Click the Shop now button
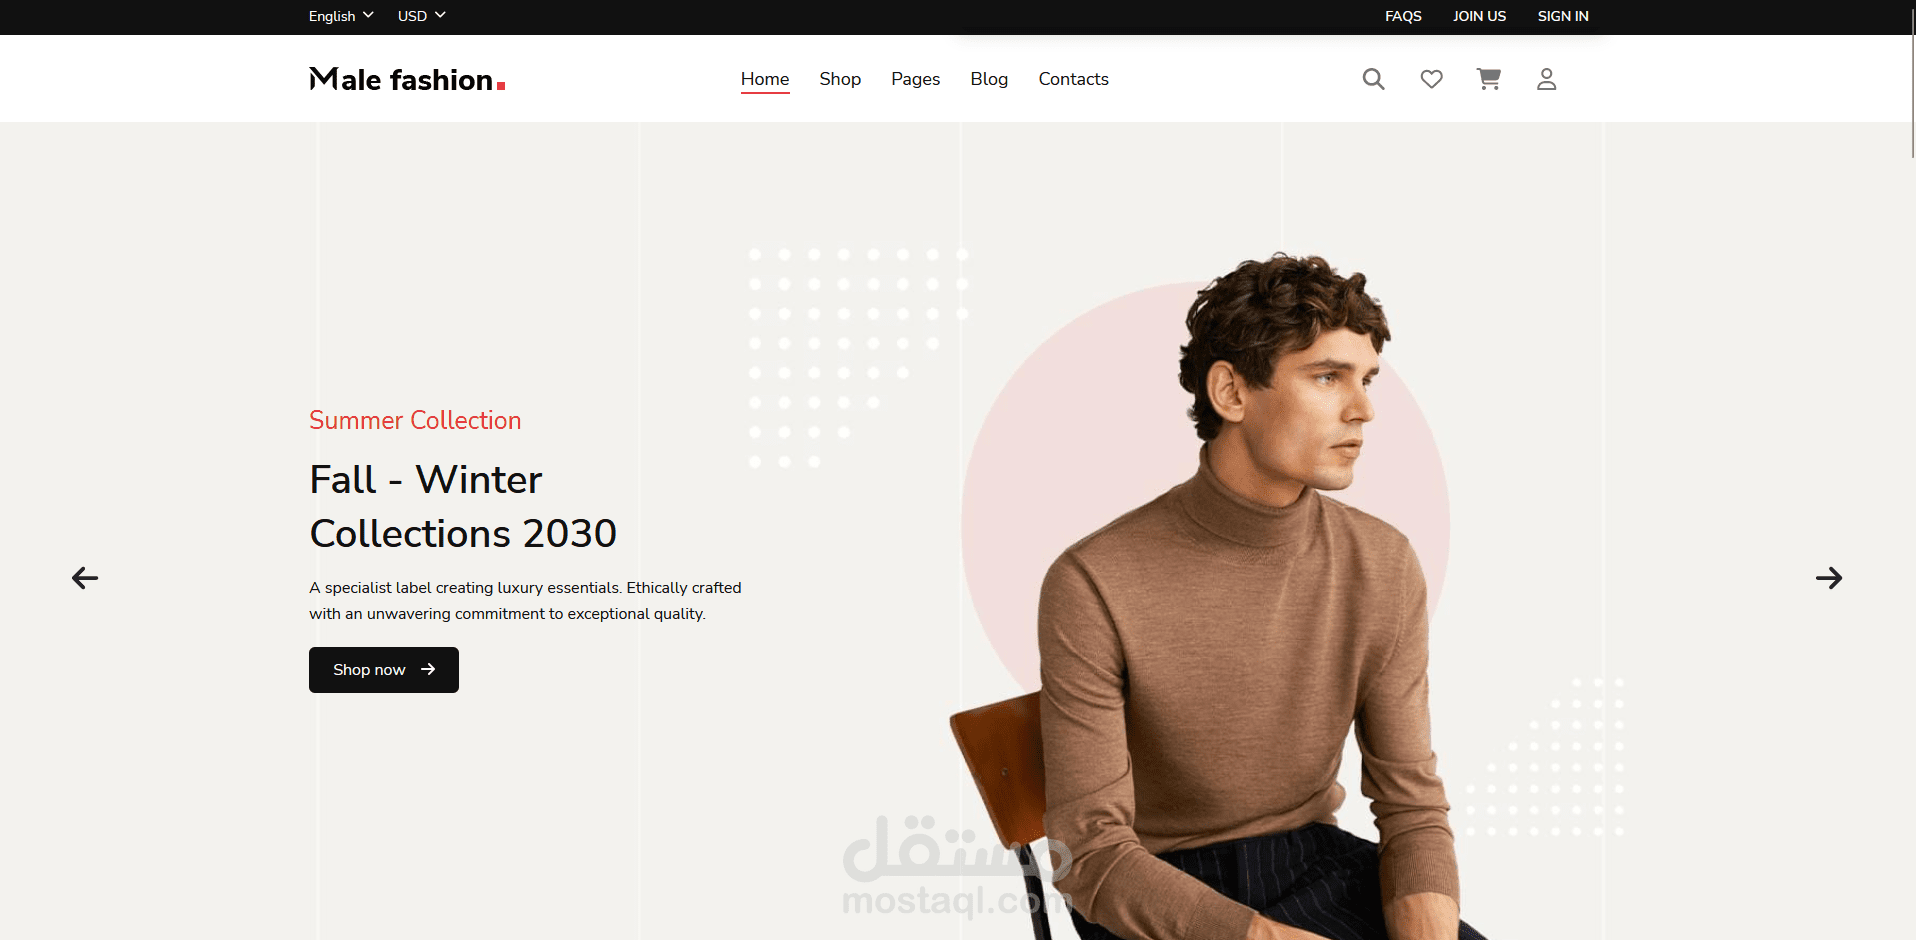Screen dimensions: 1916x940 (x=384, y=670)
